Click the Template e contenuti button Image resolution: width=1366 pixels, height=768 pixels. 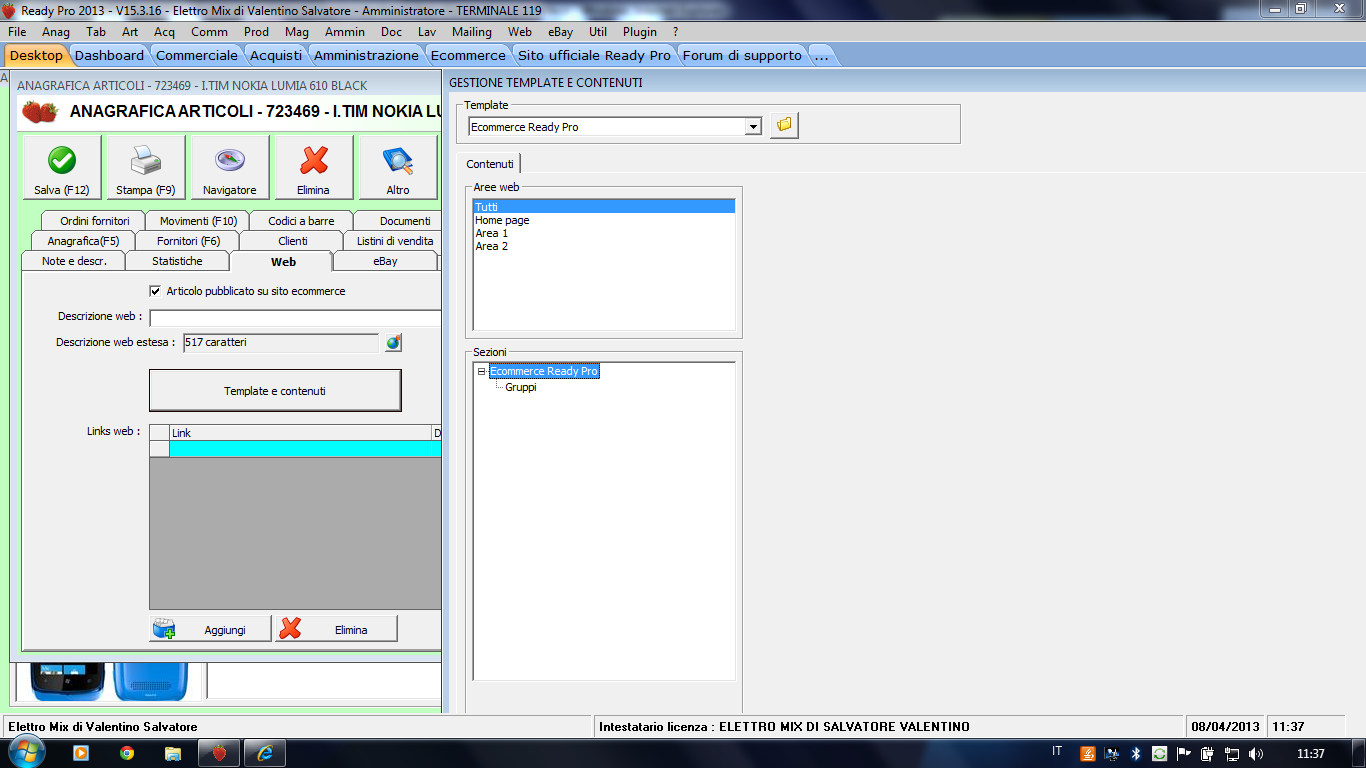click(275, 391)
